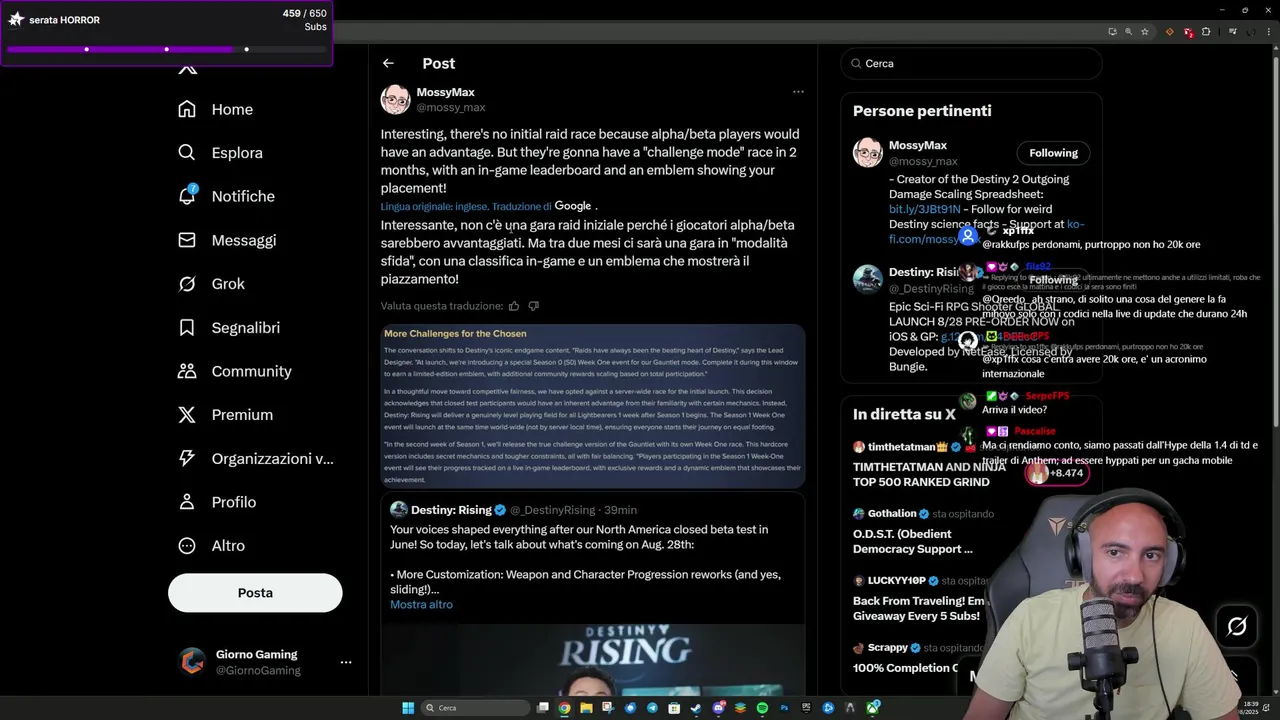Click the Valuta questa traduzione label
This screenshot has height=720, width=1280.
coord(441,306)
